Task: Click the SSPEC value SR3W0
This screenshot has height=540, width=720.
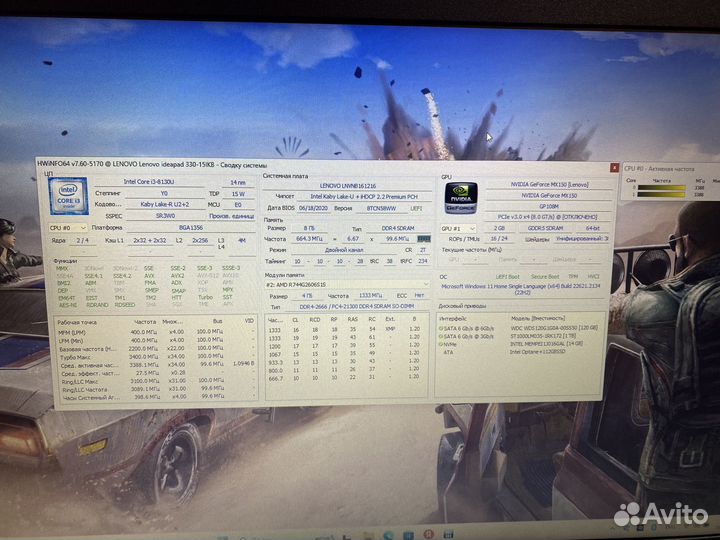Action: click(x=164, y=216)
